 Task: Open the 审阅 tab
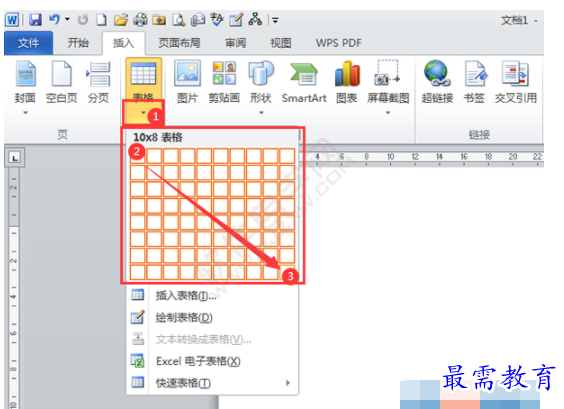(236, 43)
